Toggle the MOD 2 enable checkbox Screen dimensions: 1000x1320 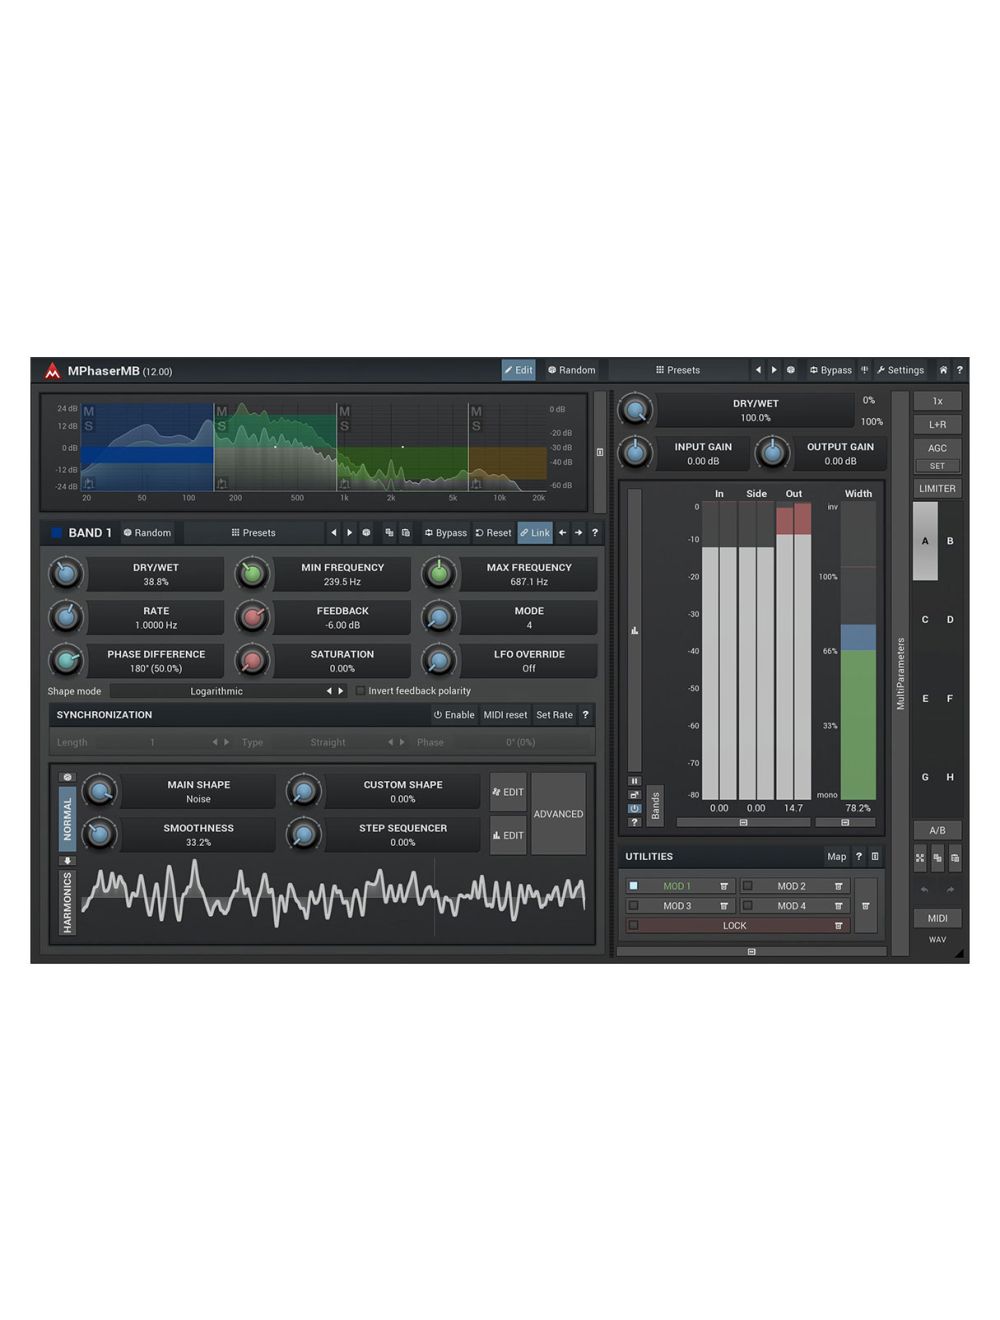(747, 886)
